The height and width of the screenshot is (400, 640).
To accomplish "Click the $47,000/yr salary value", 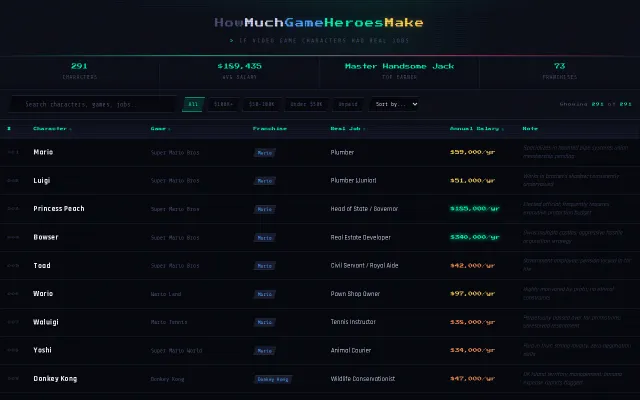I will 472,379.
